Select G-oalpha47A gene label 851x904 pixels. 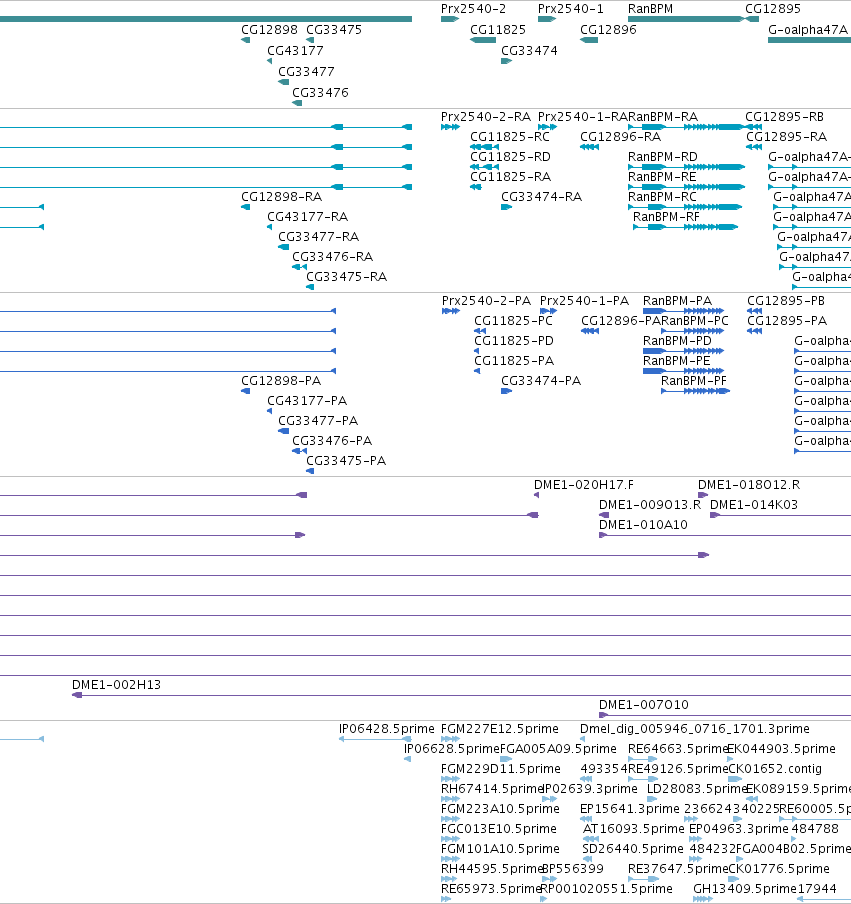(808, 30)
